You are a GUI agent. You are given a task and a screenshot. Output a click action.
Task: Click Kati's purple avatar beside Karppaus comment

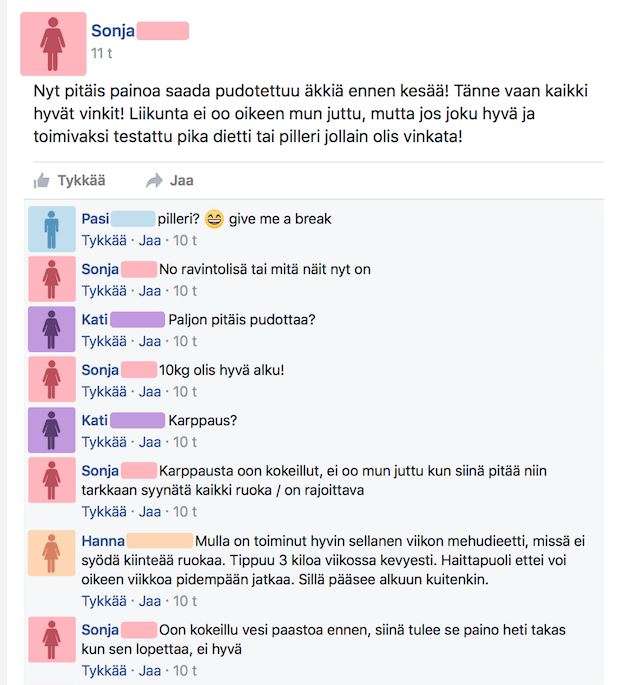52,430
